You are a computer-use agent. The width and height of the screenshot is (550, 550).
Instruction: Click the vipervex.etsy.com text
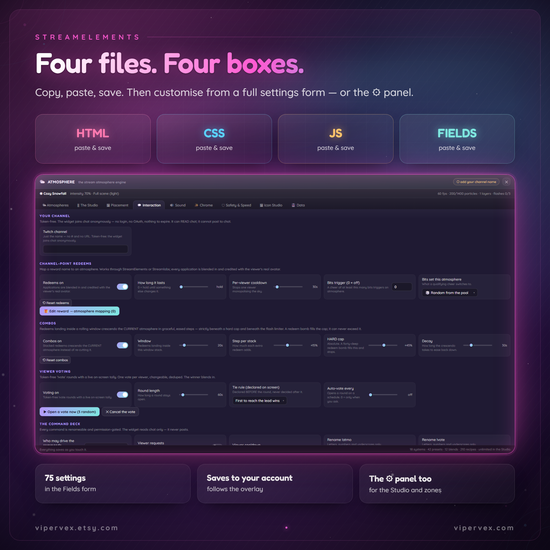pyautogui.click(x=76, y=528)
